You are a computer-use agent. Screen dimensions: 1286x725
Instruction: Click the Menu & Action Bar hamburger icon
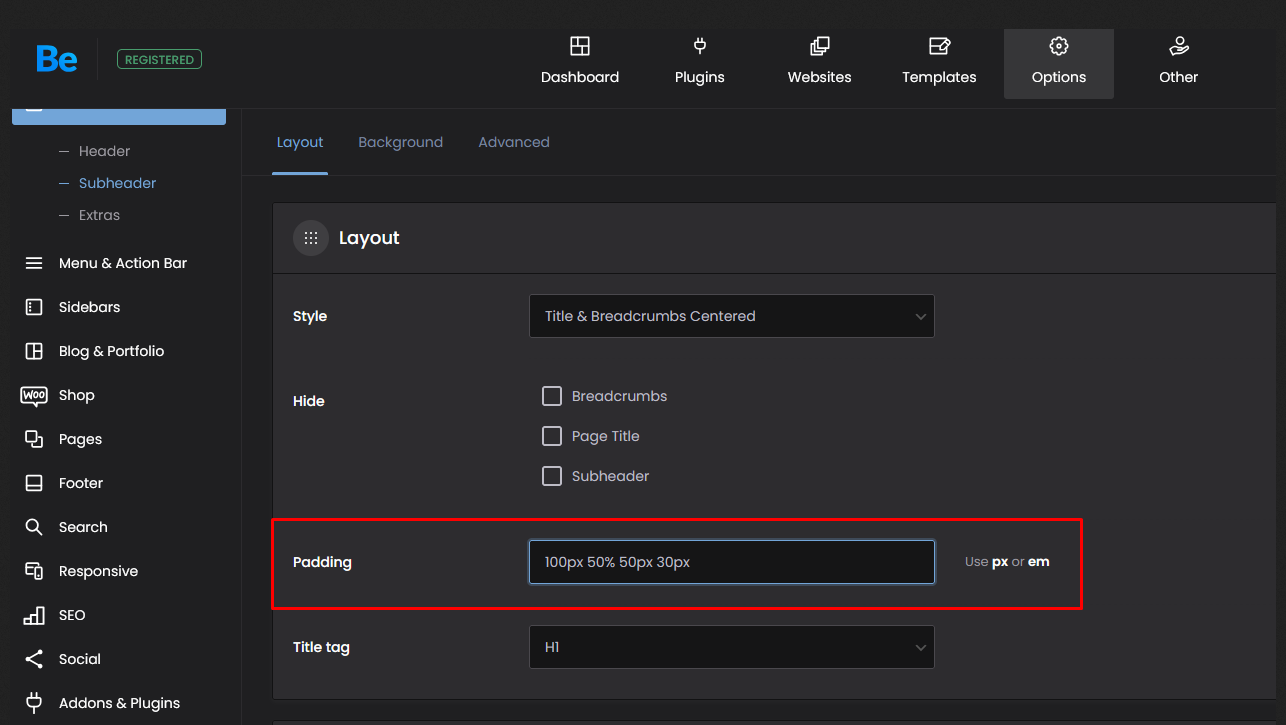34,263
